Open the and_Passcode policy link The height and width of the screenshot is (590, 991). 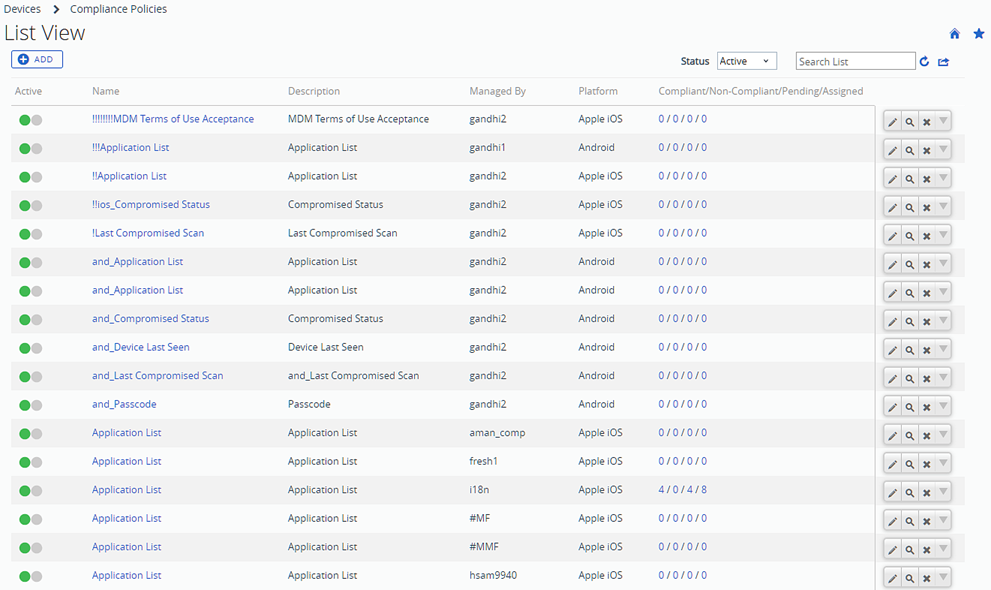pyautogui.click(x=124, y=404)
